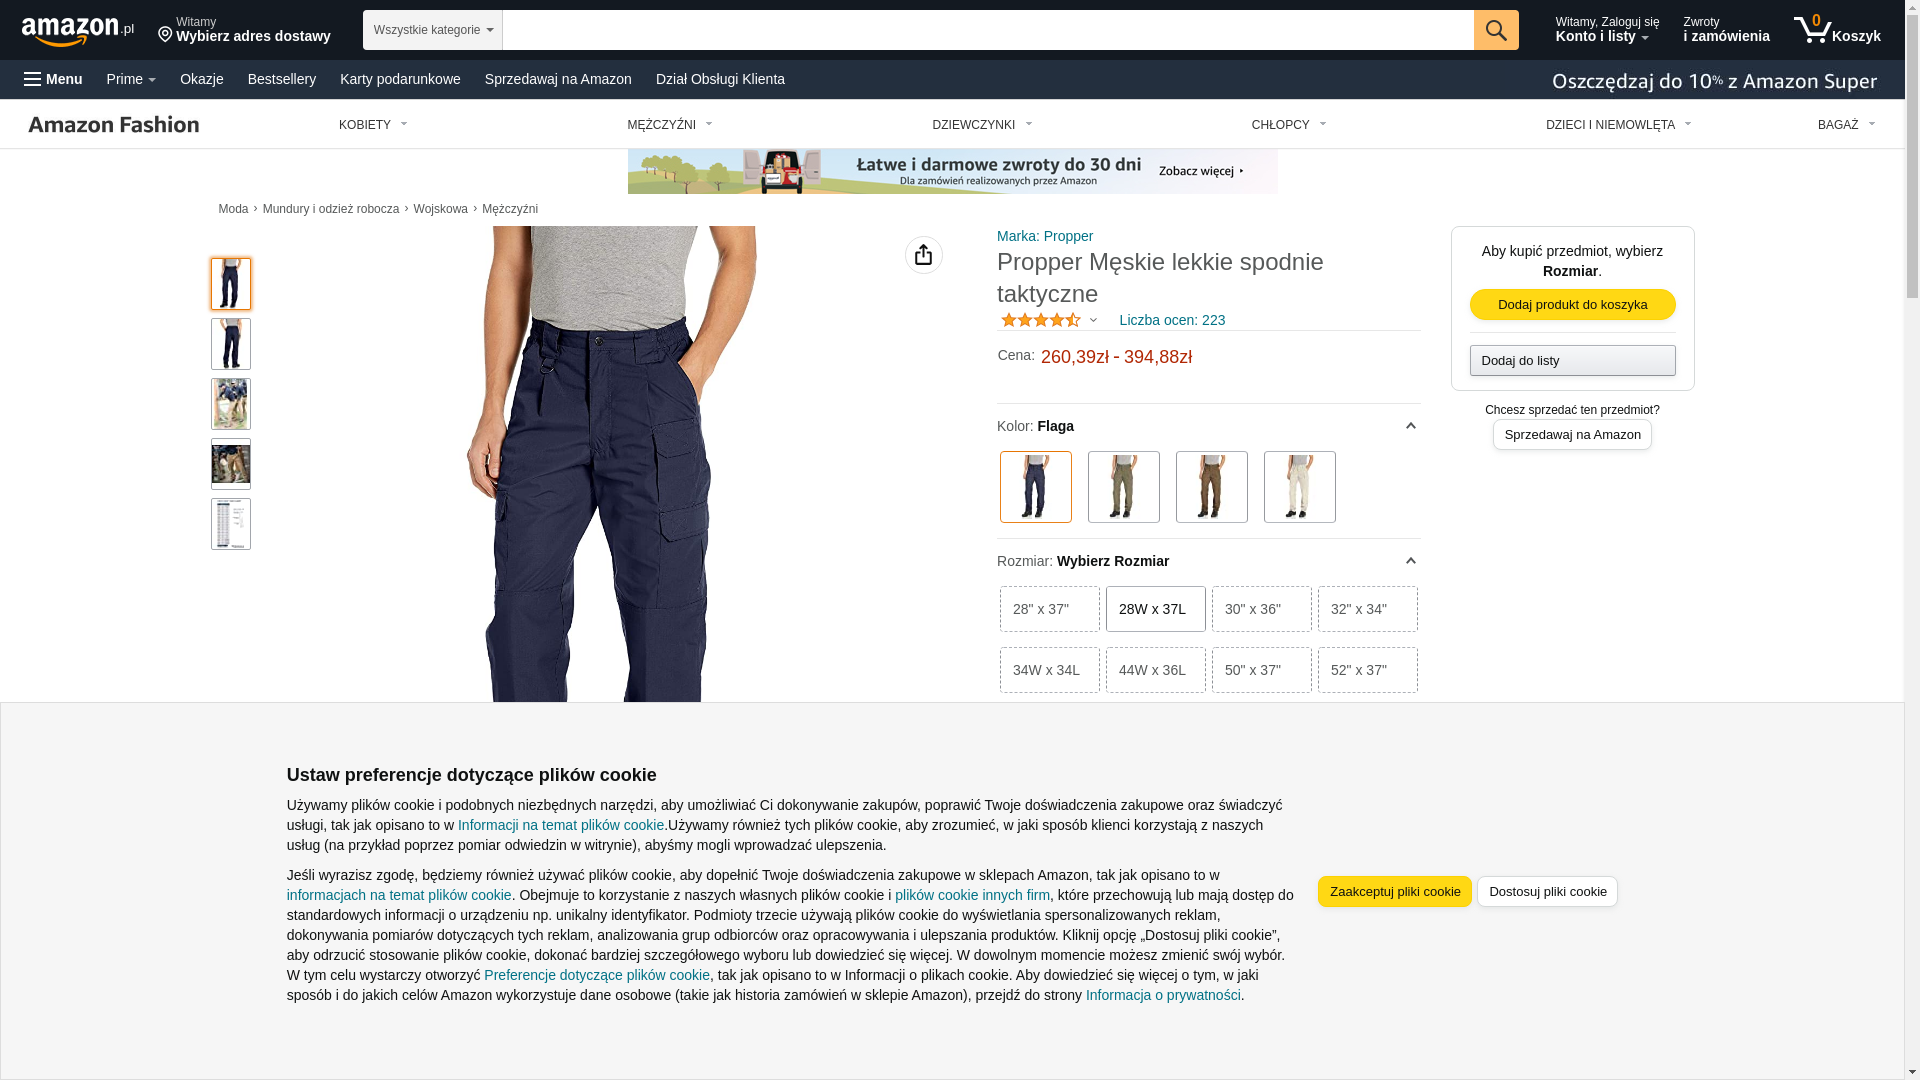
Task: Click the search magnifier icon button
Action: pos(1496,30)
